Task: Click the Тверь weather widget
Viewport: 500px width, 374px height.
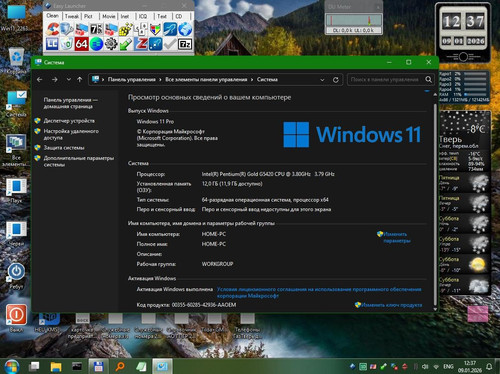Action: coord(465,203)
